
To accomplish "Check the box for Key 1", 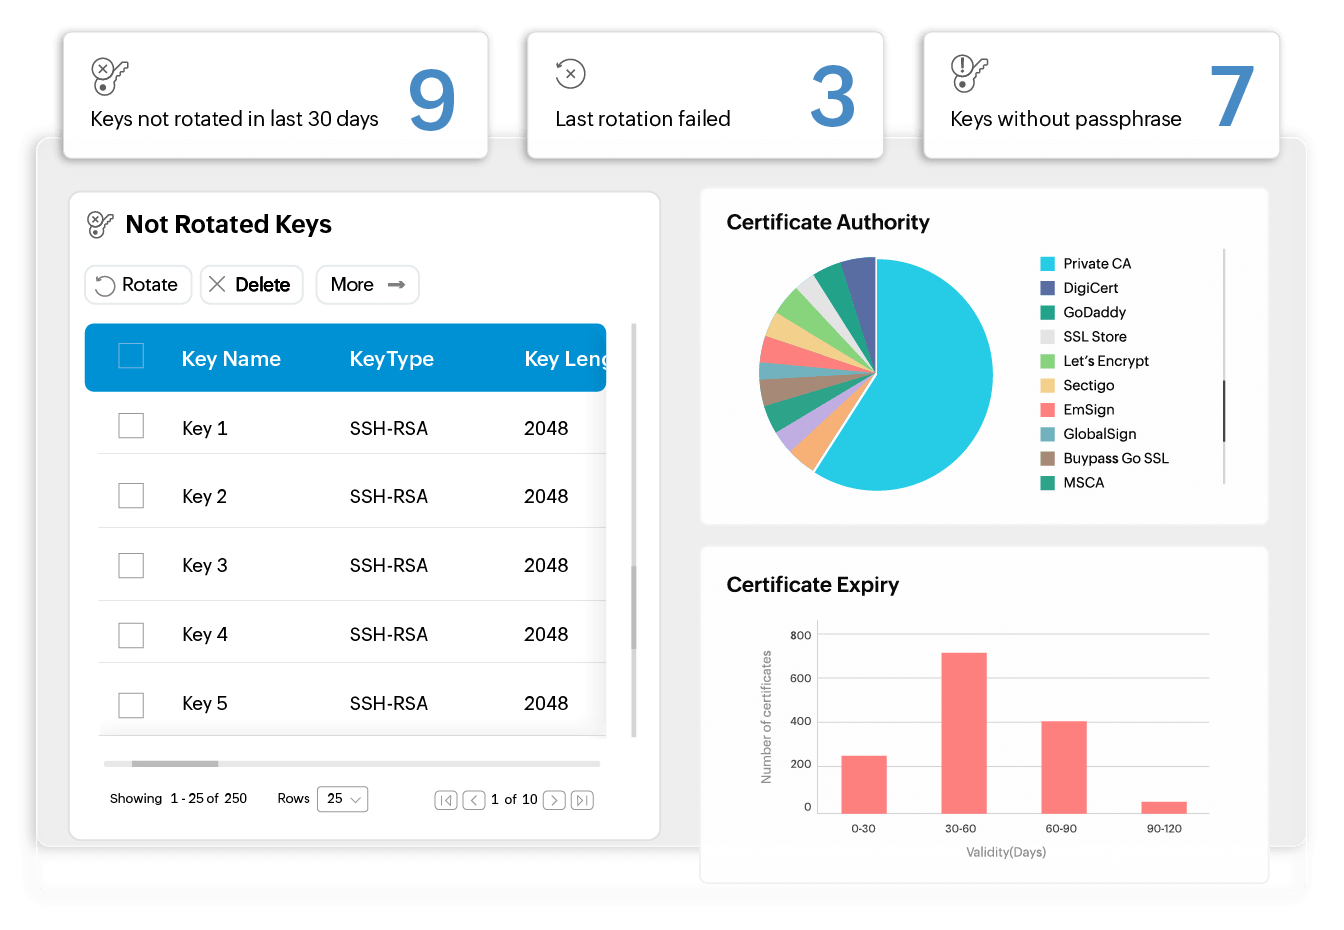I will [x=131, y=426].
